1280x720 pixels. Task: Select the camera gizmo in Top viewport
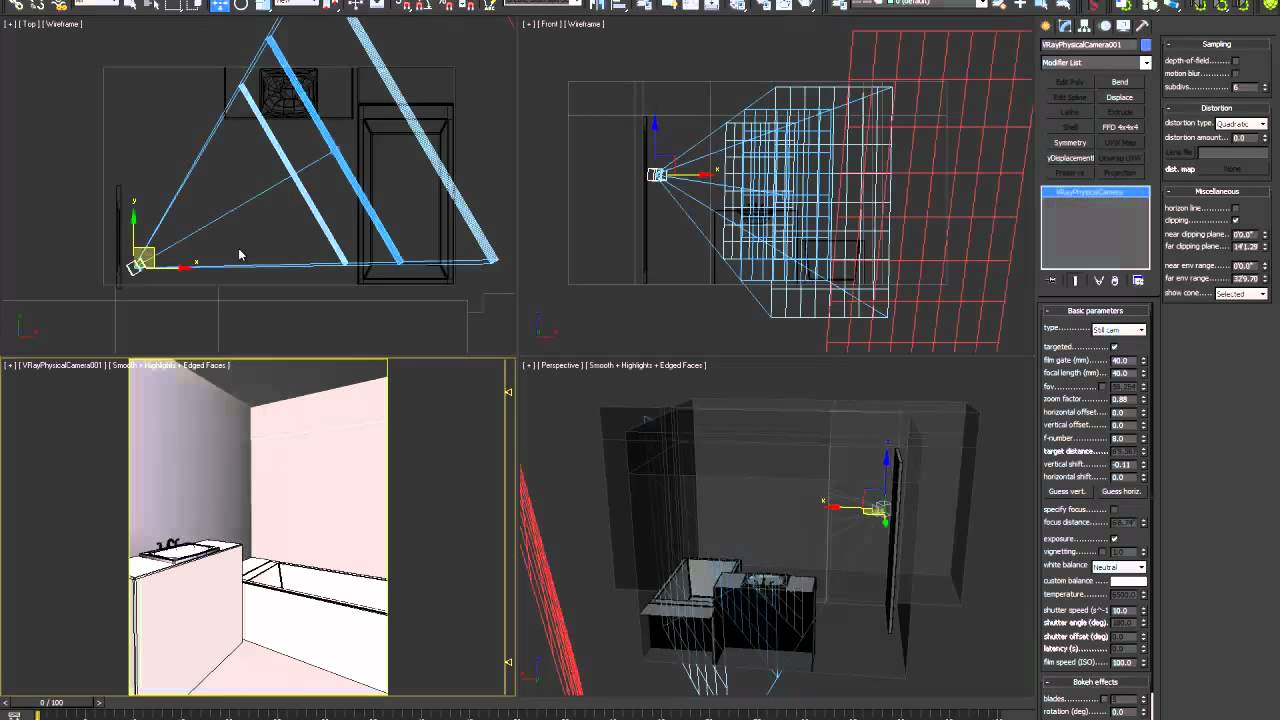[137, 265]
